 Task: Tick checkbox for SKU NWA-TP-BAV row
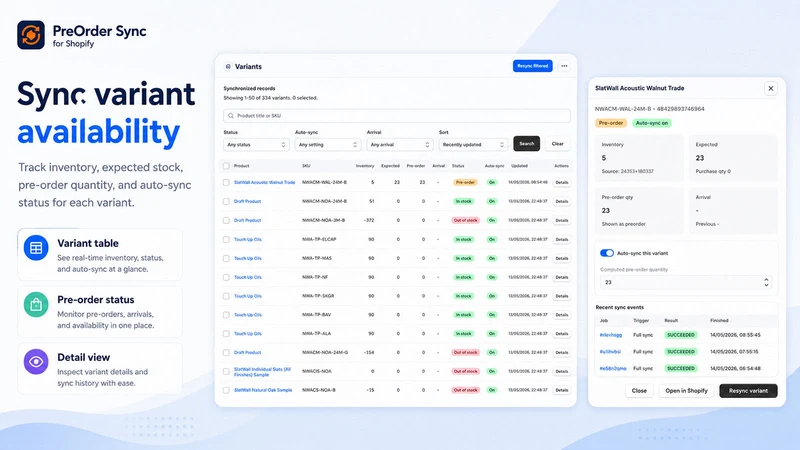pos(226,315)
